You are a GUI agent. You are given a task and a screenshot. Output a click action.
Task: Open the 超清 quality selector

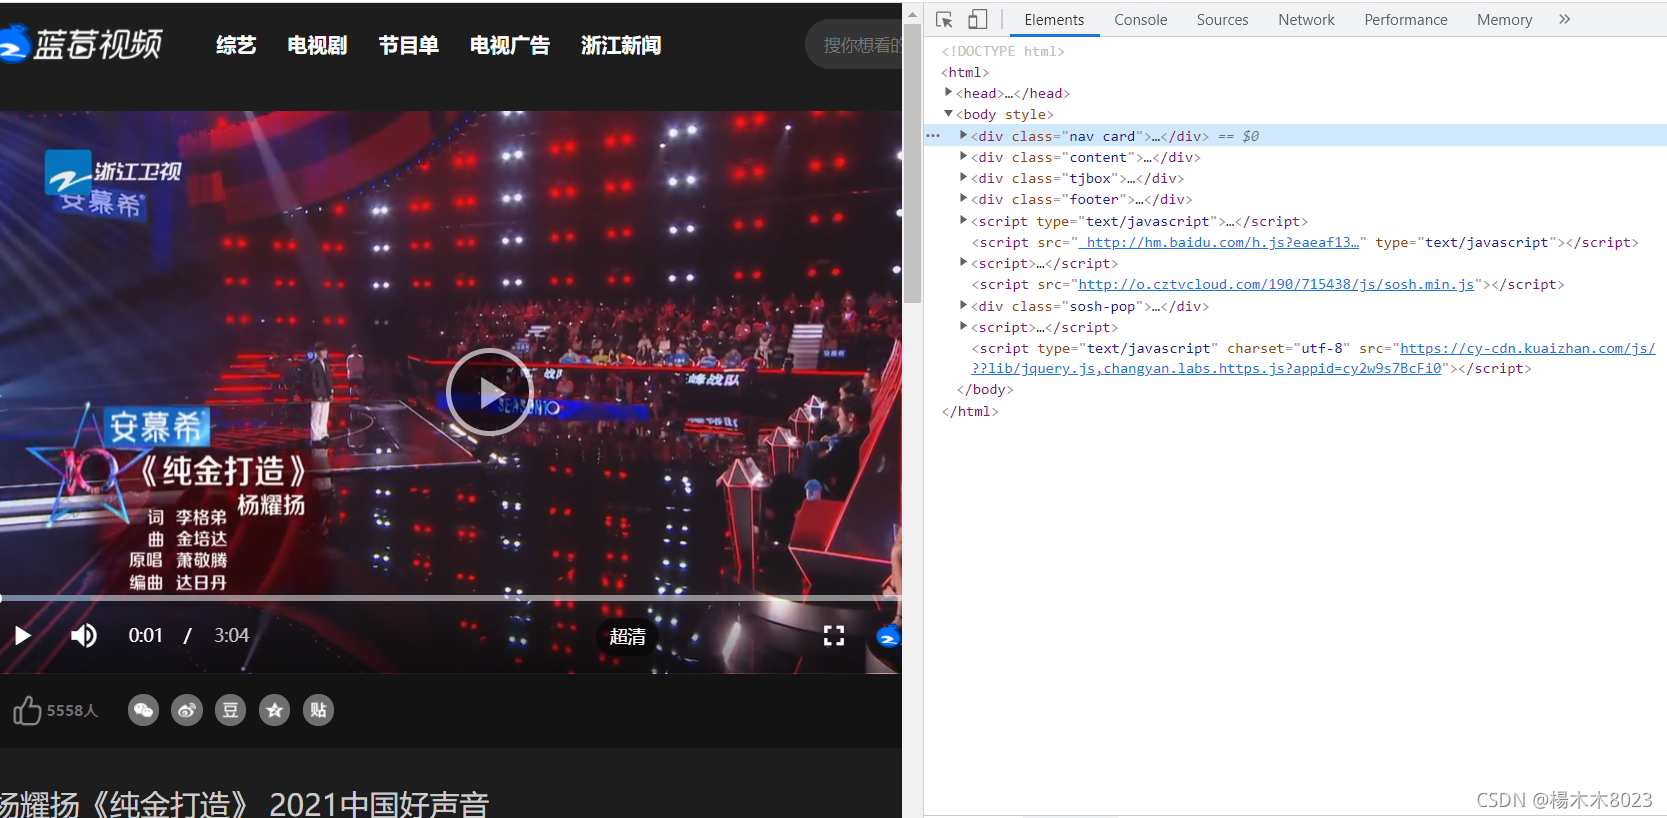click(627, 636)
